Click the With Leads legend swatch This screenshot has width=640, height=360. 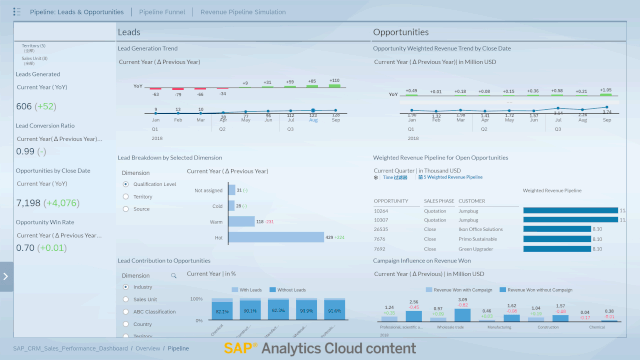[x=235, y=290]
